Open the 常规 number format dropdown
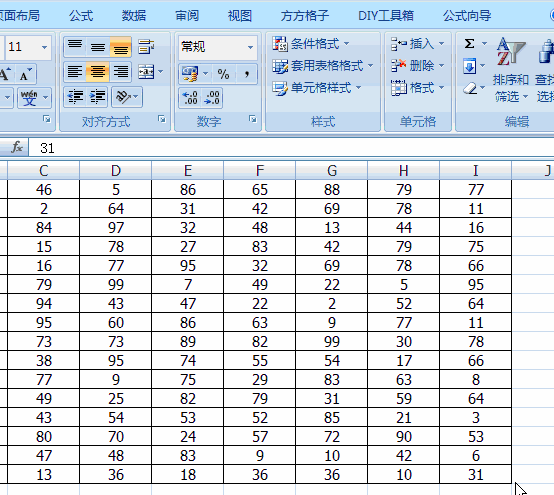Screen dimensions: 554x495 [250, 47]
